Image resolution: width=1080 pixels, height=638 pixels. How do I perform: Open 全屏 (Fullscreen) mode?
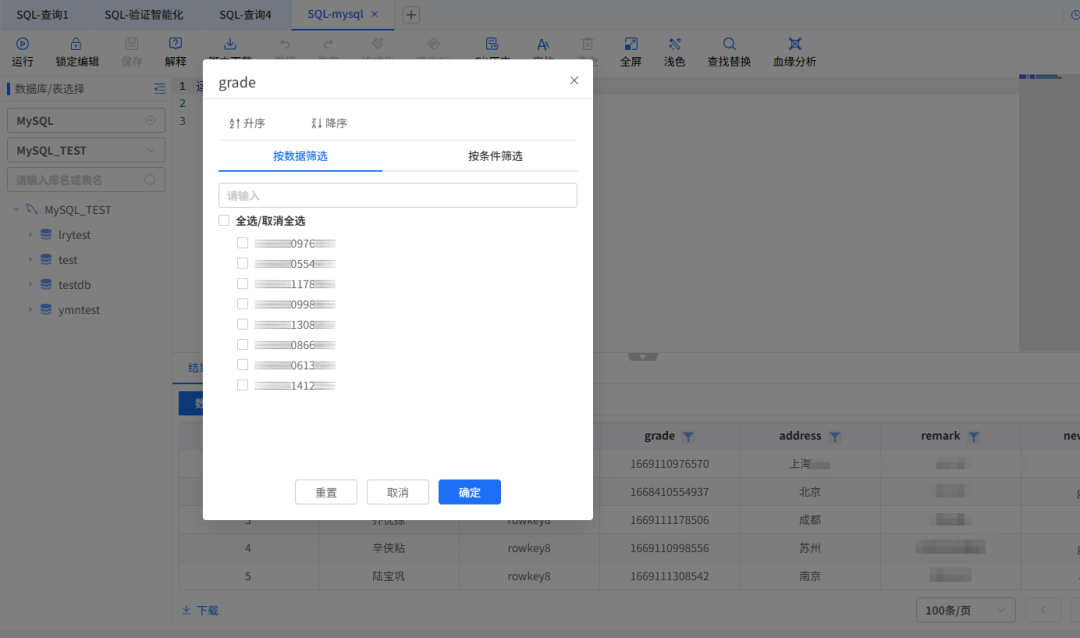tap(631, 51)
